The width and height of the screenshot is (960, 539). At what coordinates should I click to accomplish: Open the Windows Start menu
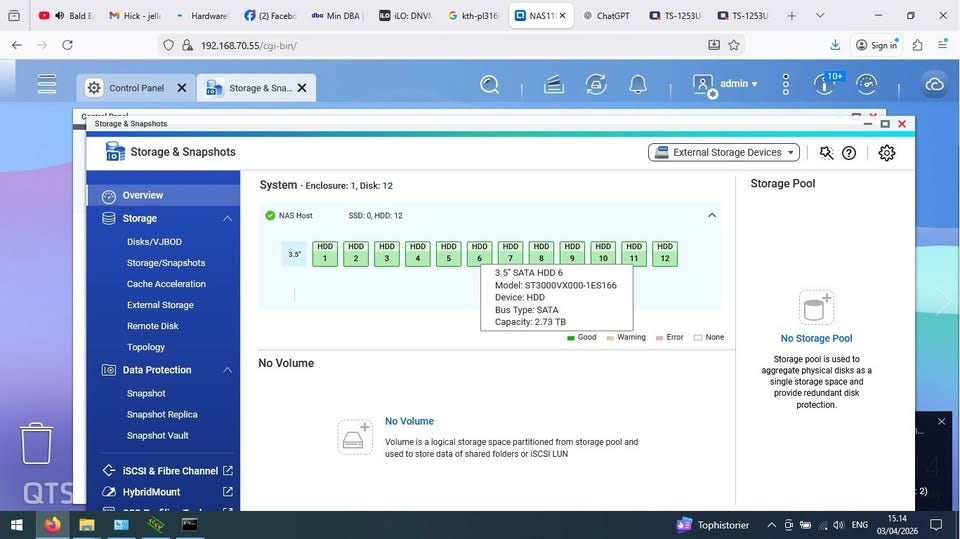tap(17, 525)
